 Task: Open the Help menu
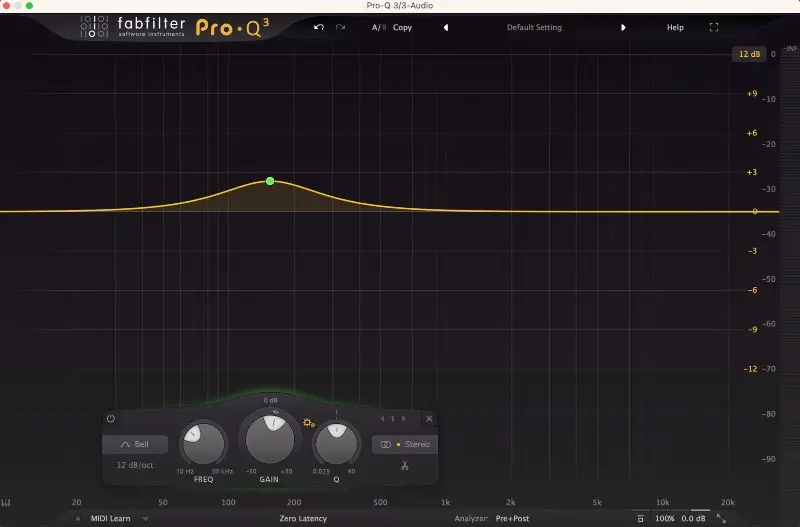675,27
